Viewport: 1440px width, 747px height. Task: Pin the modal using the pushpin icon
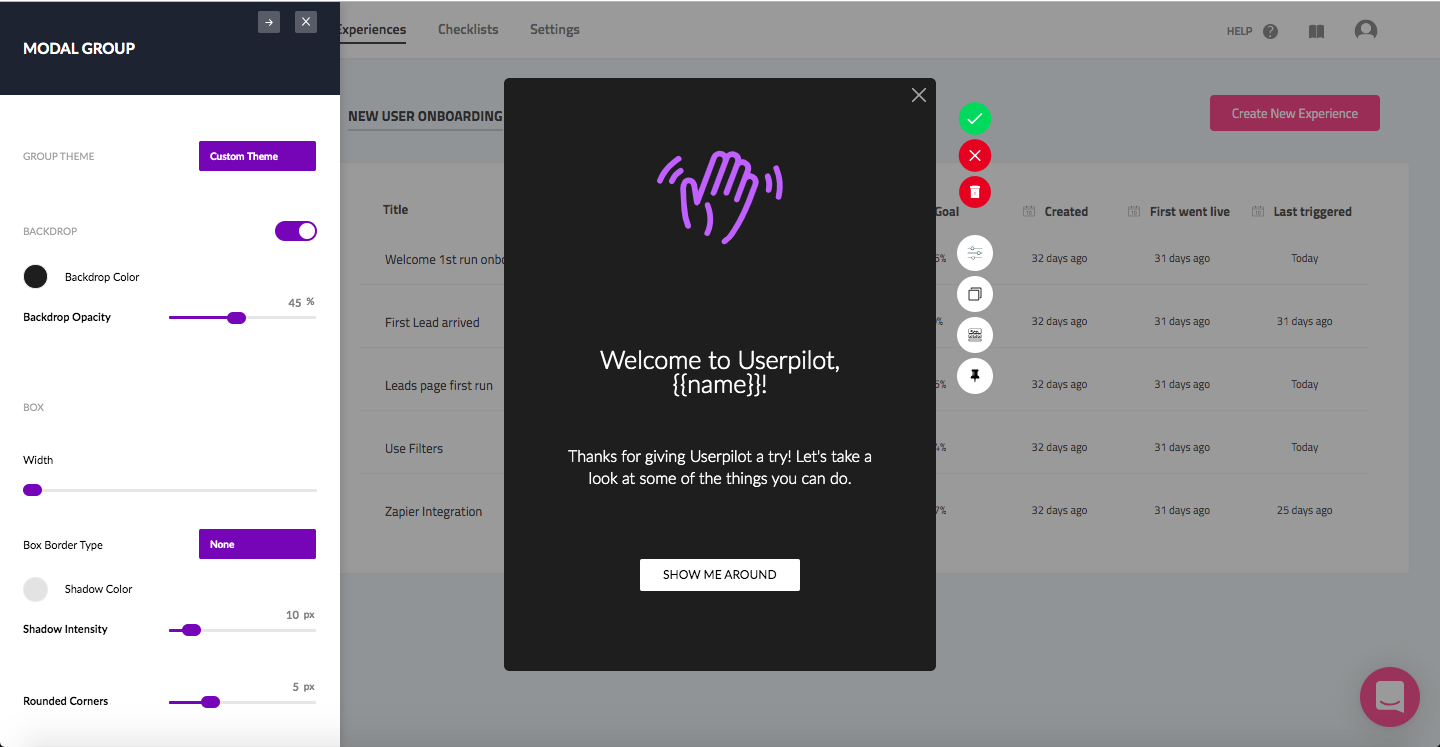[975, 376]
